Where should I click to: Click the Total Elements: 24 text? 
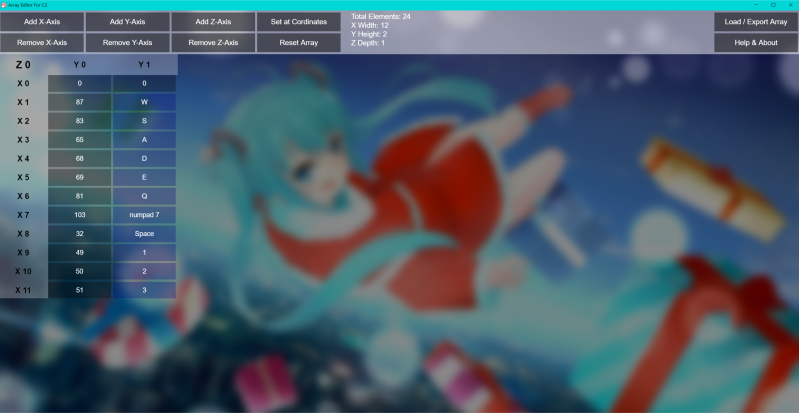[x=381, y=16]
